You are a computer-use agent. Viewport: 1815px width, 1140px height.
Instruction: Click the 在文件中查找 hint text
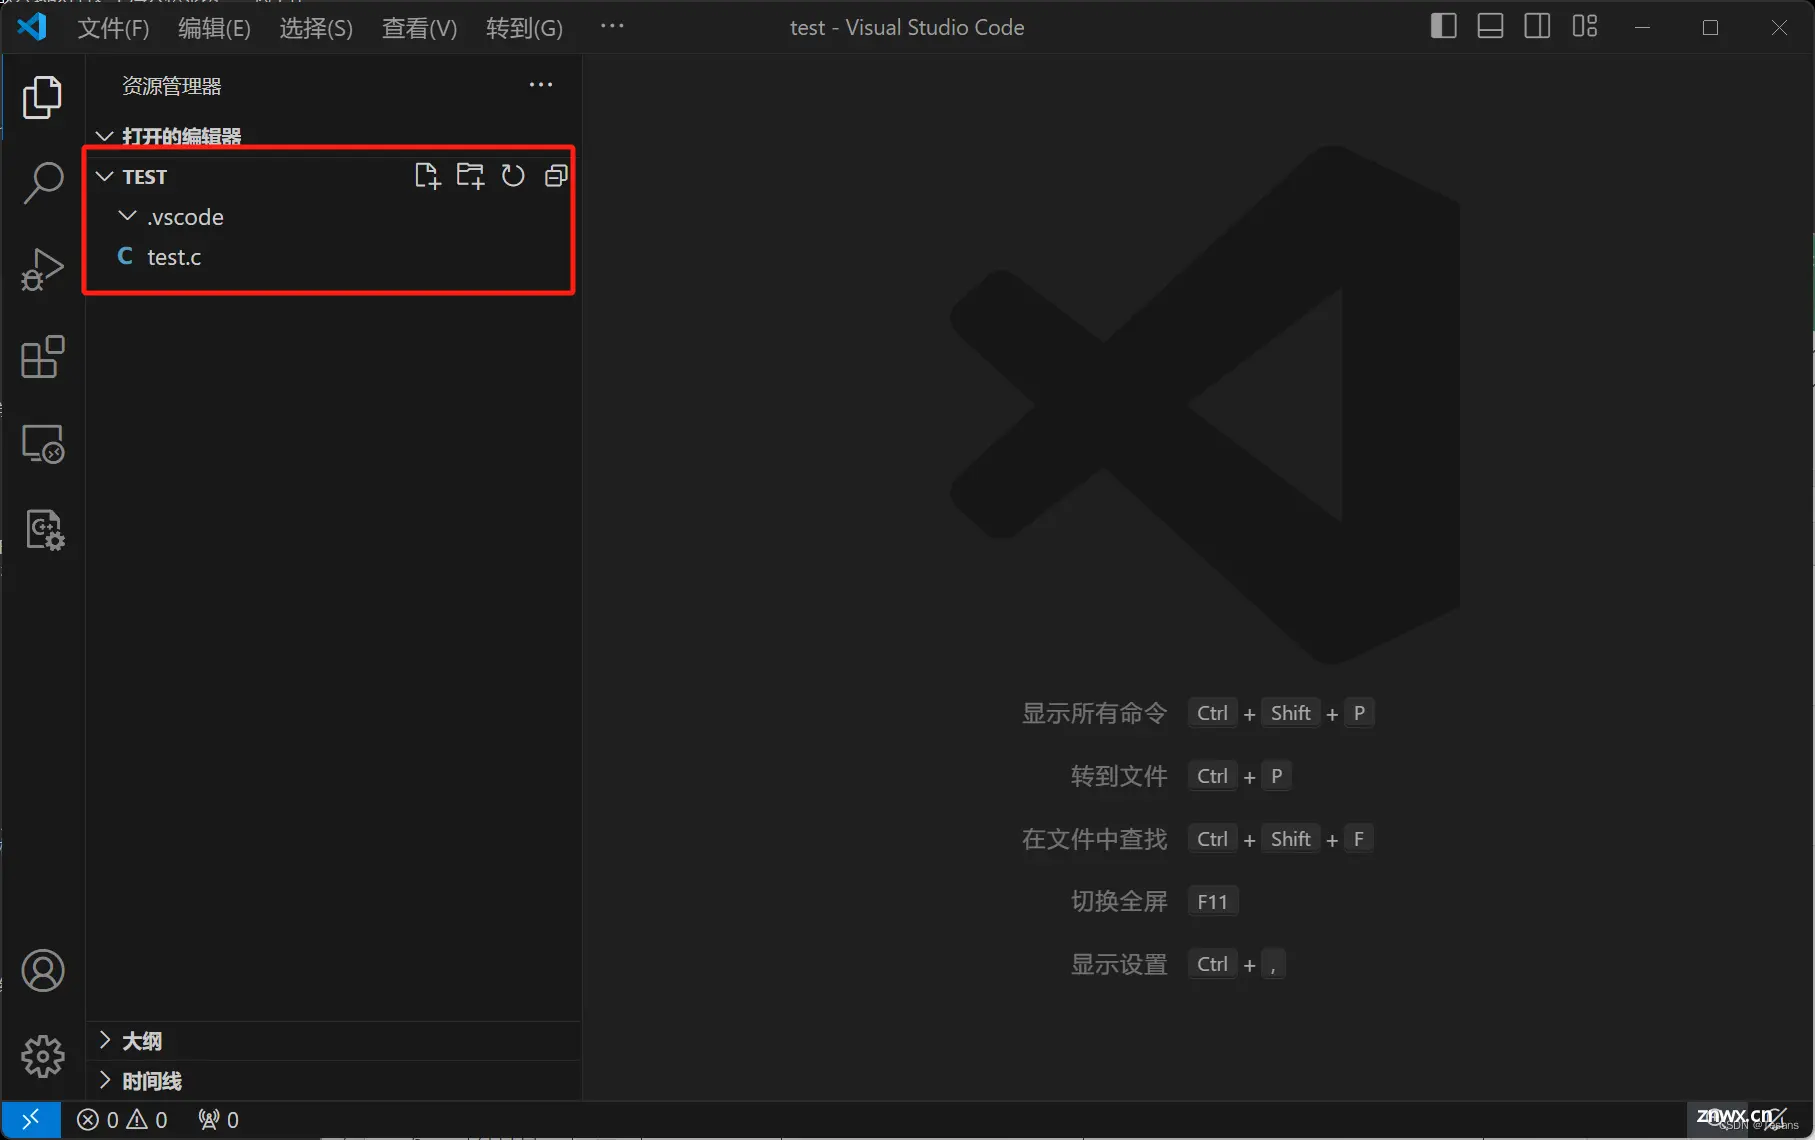(1094, 839)
